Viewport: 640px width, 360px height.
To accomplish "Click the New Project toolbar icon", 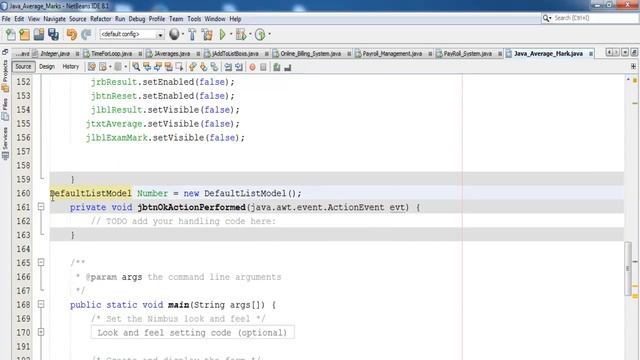I will coord(24,35).
